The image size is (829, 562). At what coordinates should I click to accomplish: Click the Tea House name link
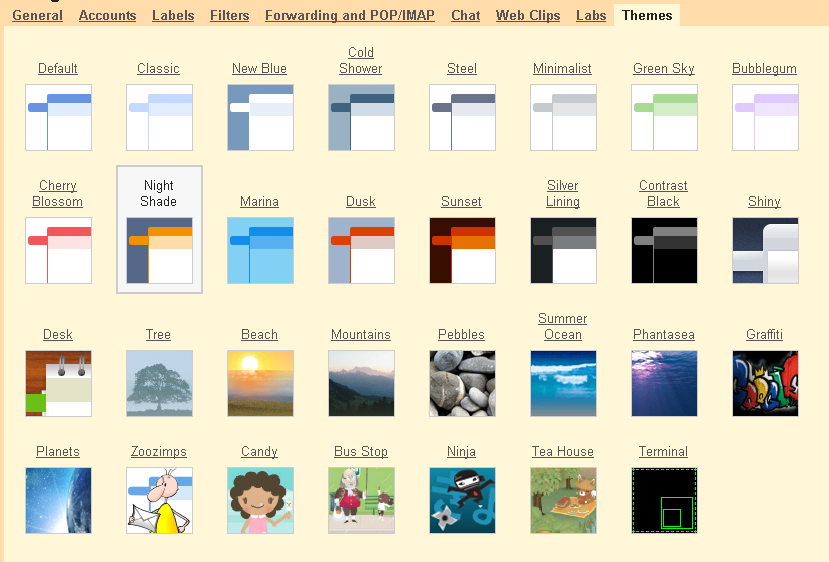point(563,452)
